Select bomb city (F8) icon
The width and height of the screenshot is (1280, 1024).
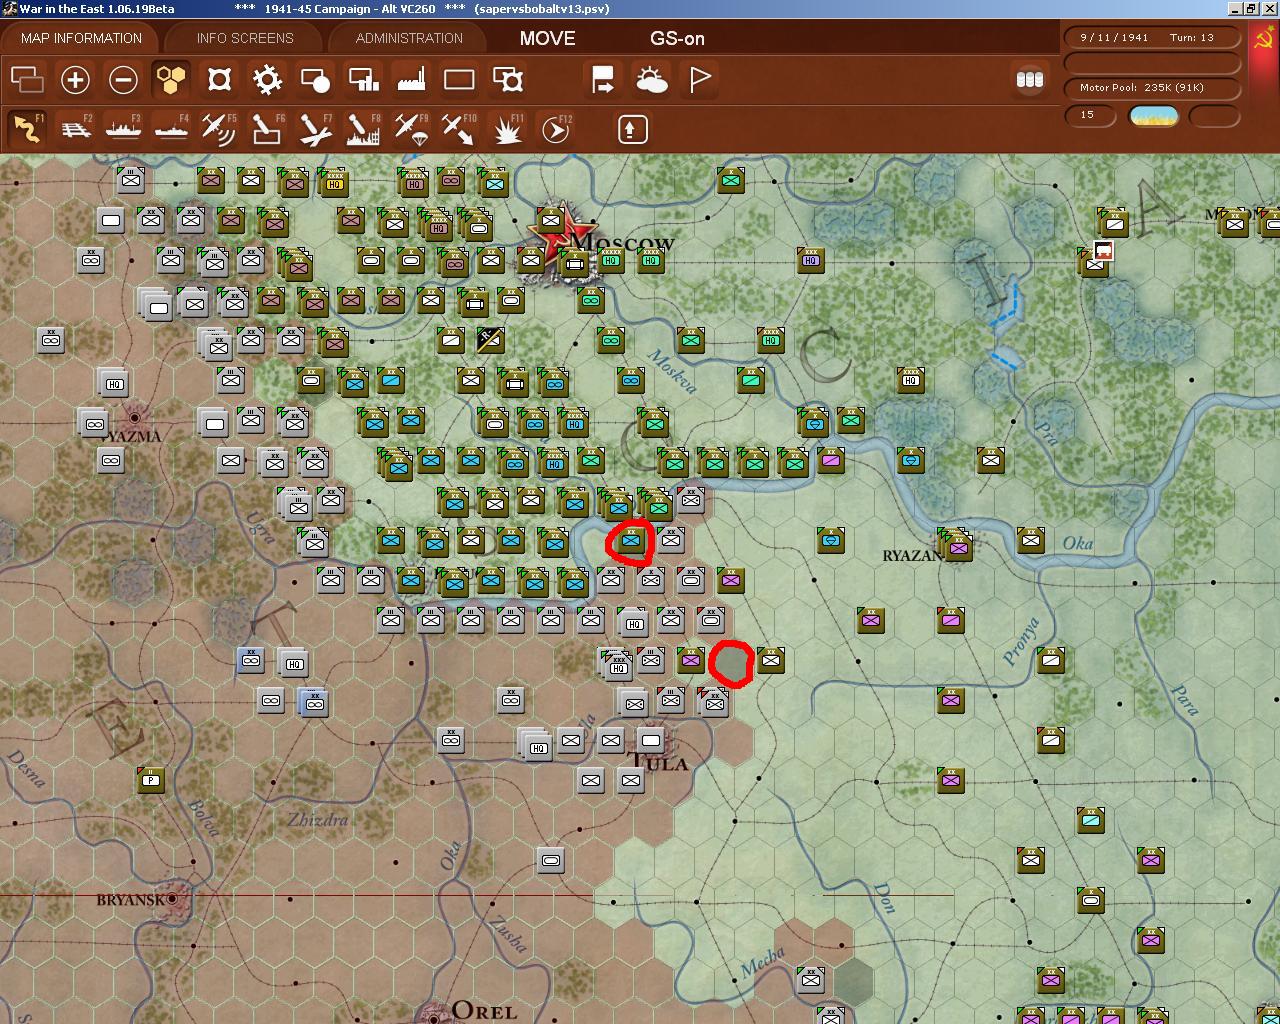point(363,128)
